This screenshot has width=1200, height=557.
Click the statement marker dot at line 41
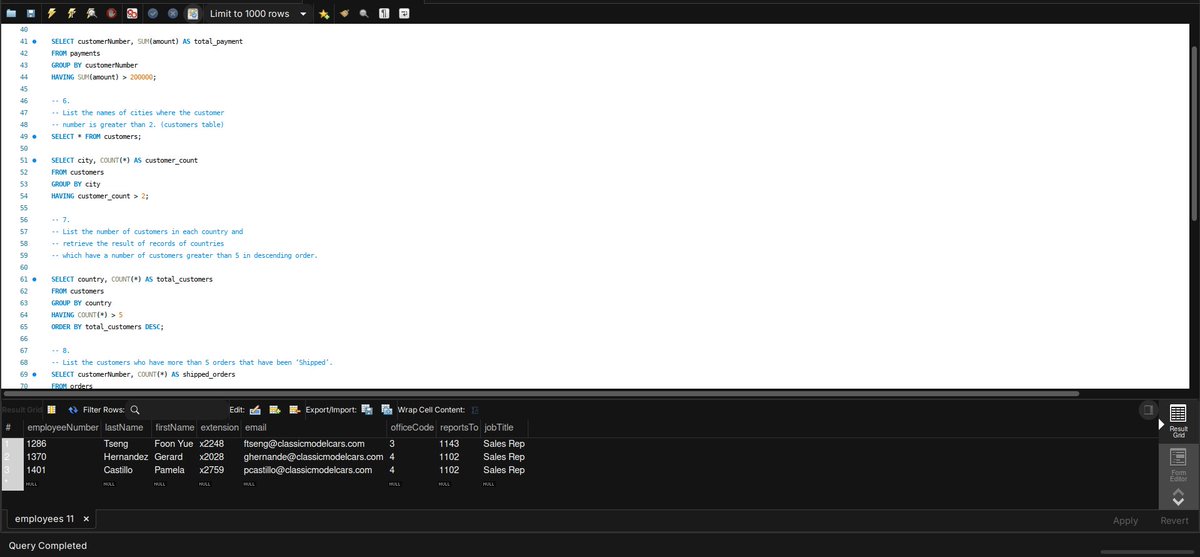coord(35,41)
